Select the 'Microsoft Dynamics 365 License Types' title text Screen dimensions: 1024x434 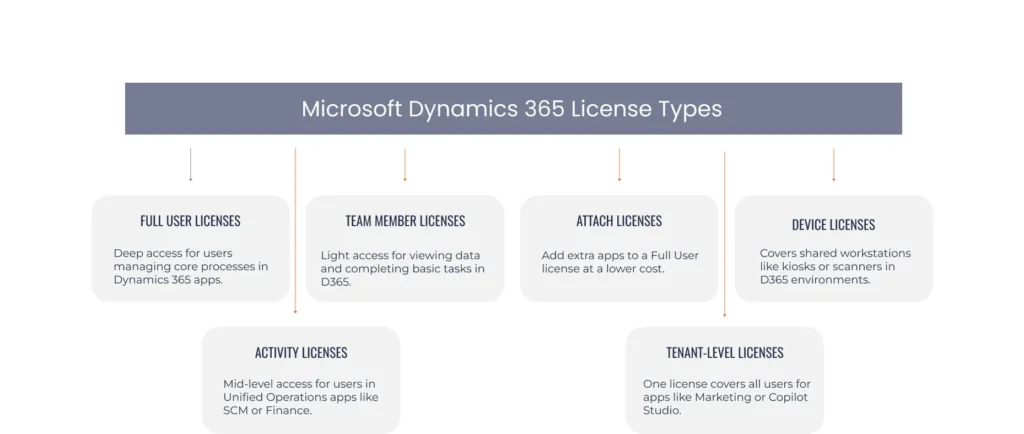[511, 109]
